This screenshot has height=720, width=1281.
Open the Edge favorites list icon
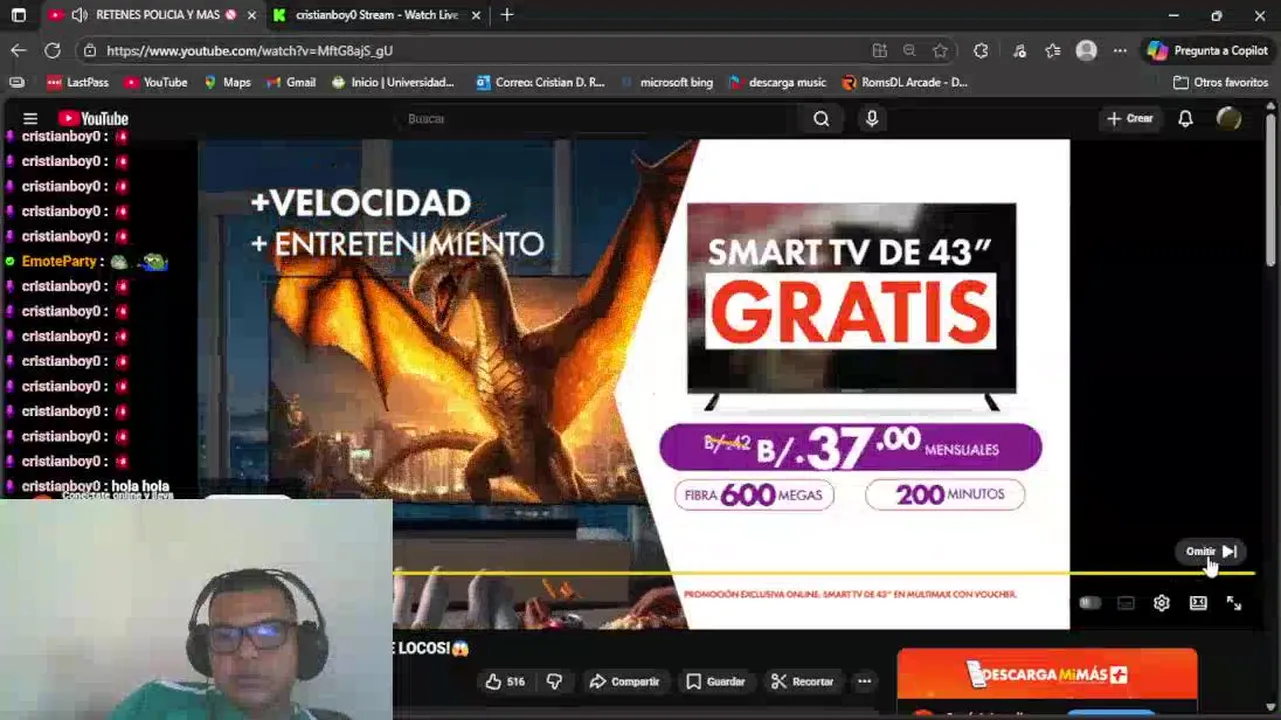pyautogui.click(x=1052, y=50)
